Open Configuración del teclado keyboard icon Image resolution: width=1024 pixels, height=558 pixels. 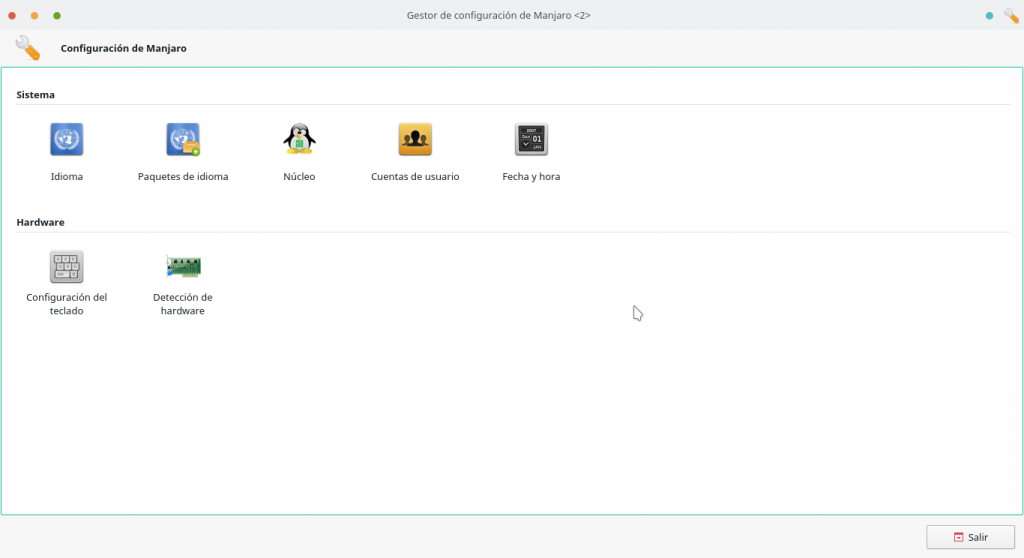(67, 267)
